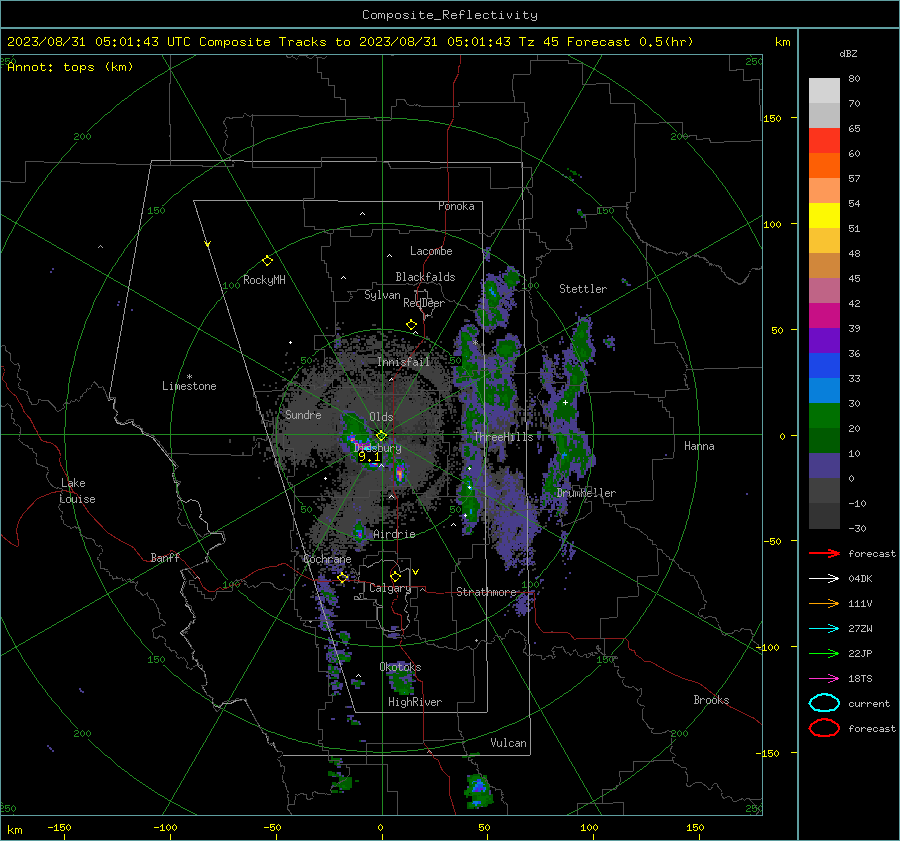Click the Stettler town label
Image resolution: width=900 pixels, height=841 pixels.
point(583,289)
